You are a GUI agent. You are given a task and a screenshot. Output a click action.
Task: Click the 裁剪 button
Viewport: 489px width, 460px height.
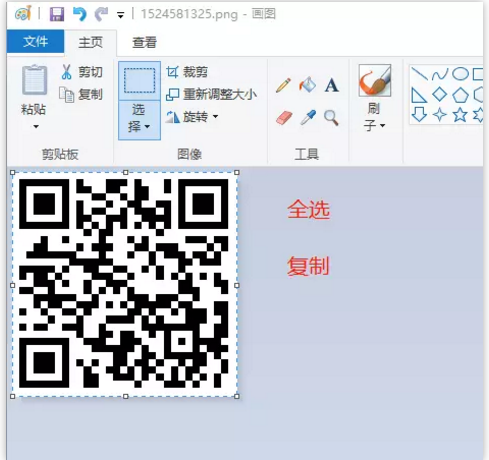(187, 72)
